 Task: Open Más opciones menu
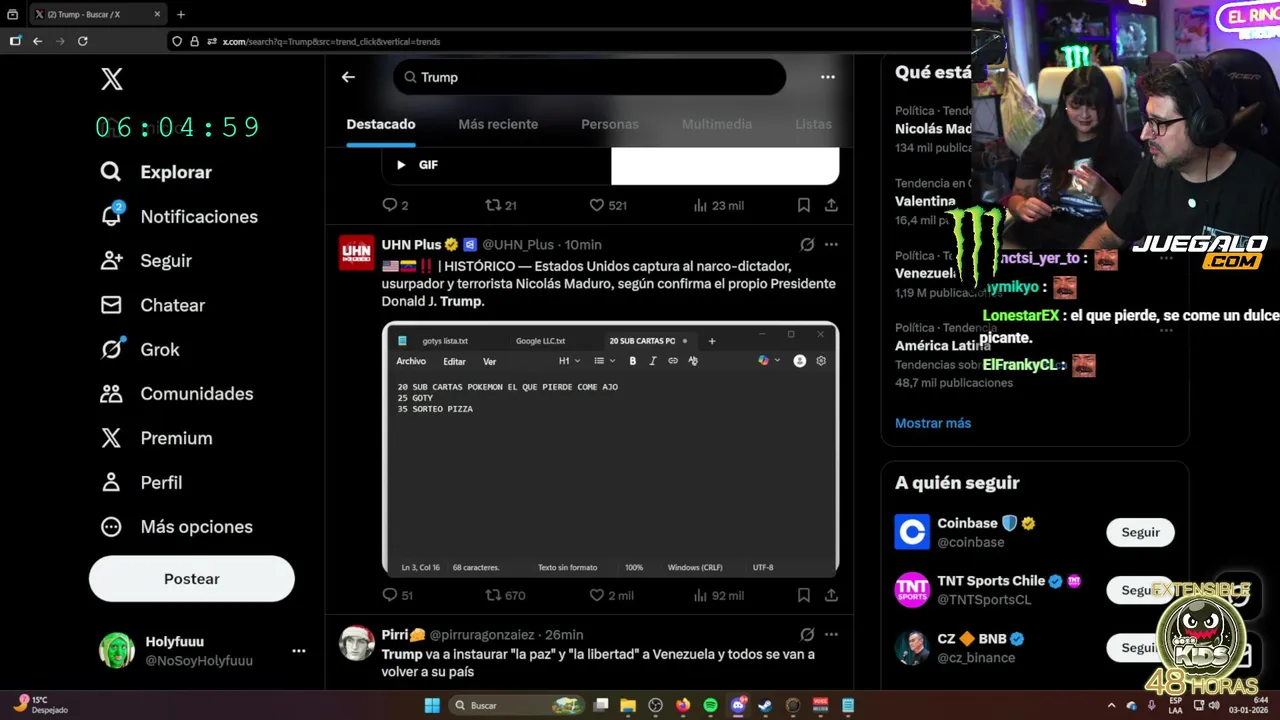pyautogui.click(x=176, y=526)
